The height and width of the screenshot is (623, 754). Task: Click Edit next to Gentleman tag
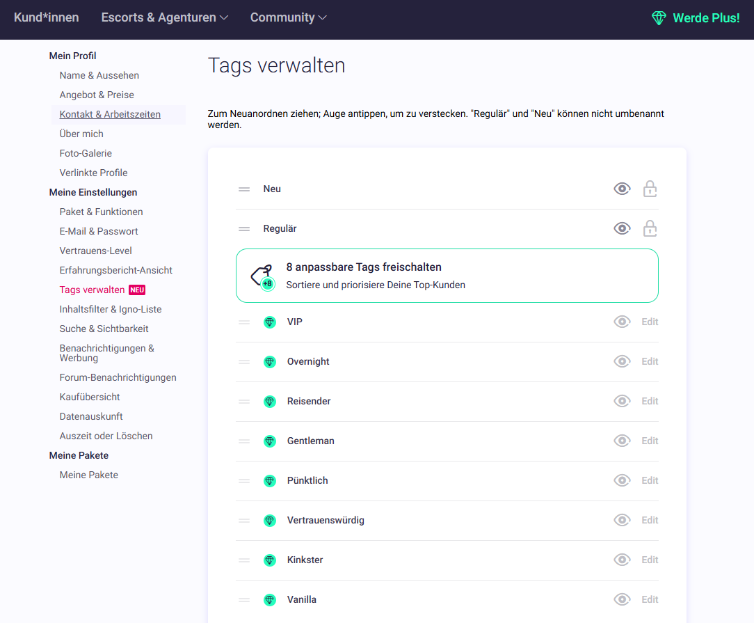pos(650,441)
